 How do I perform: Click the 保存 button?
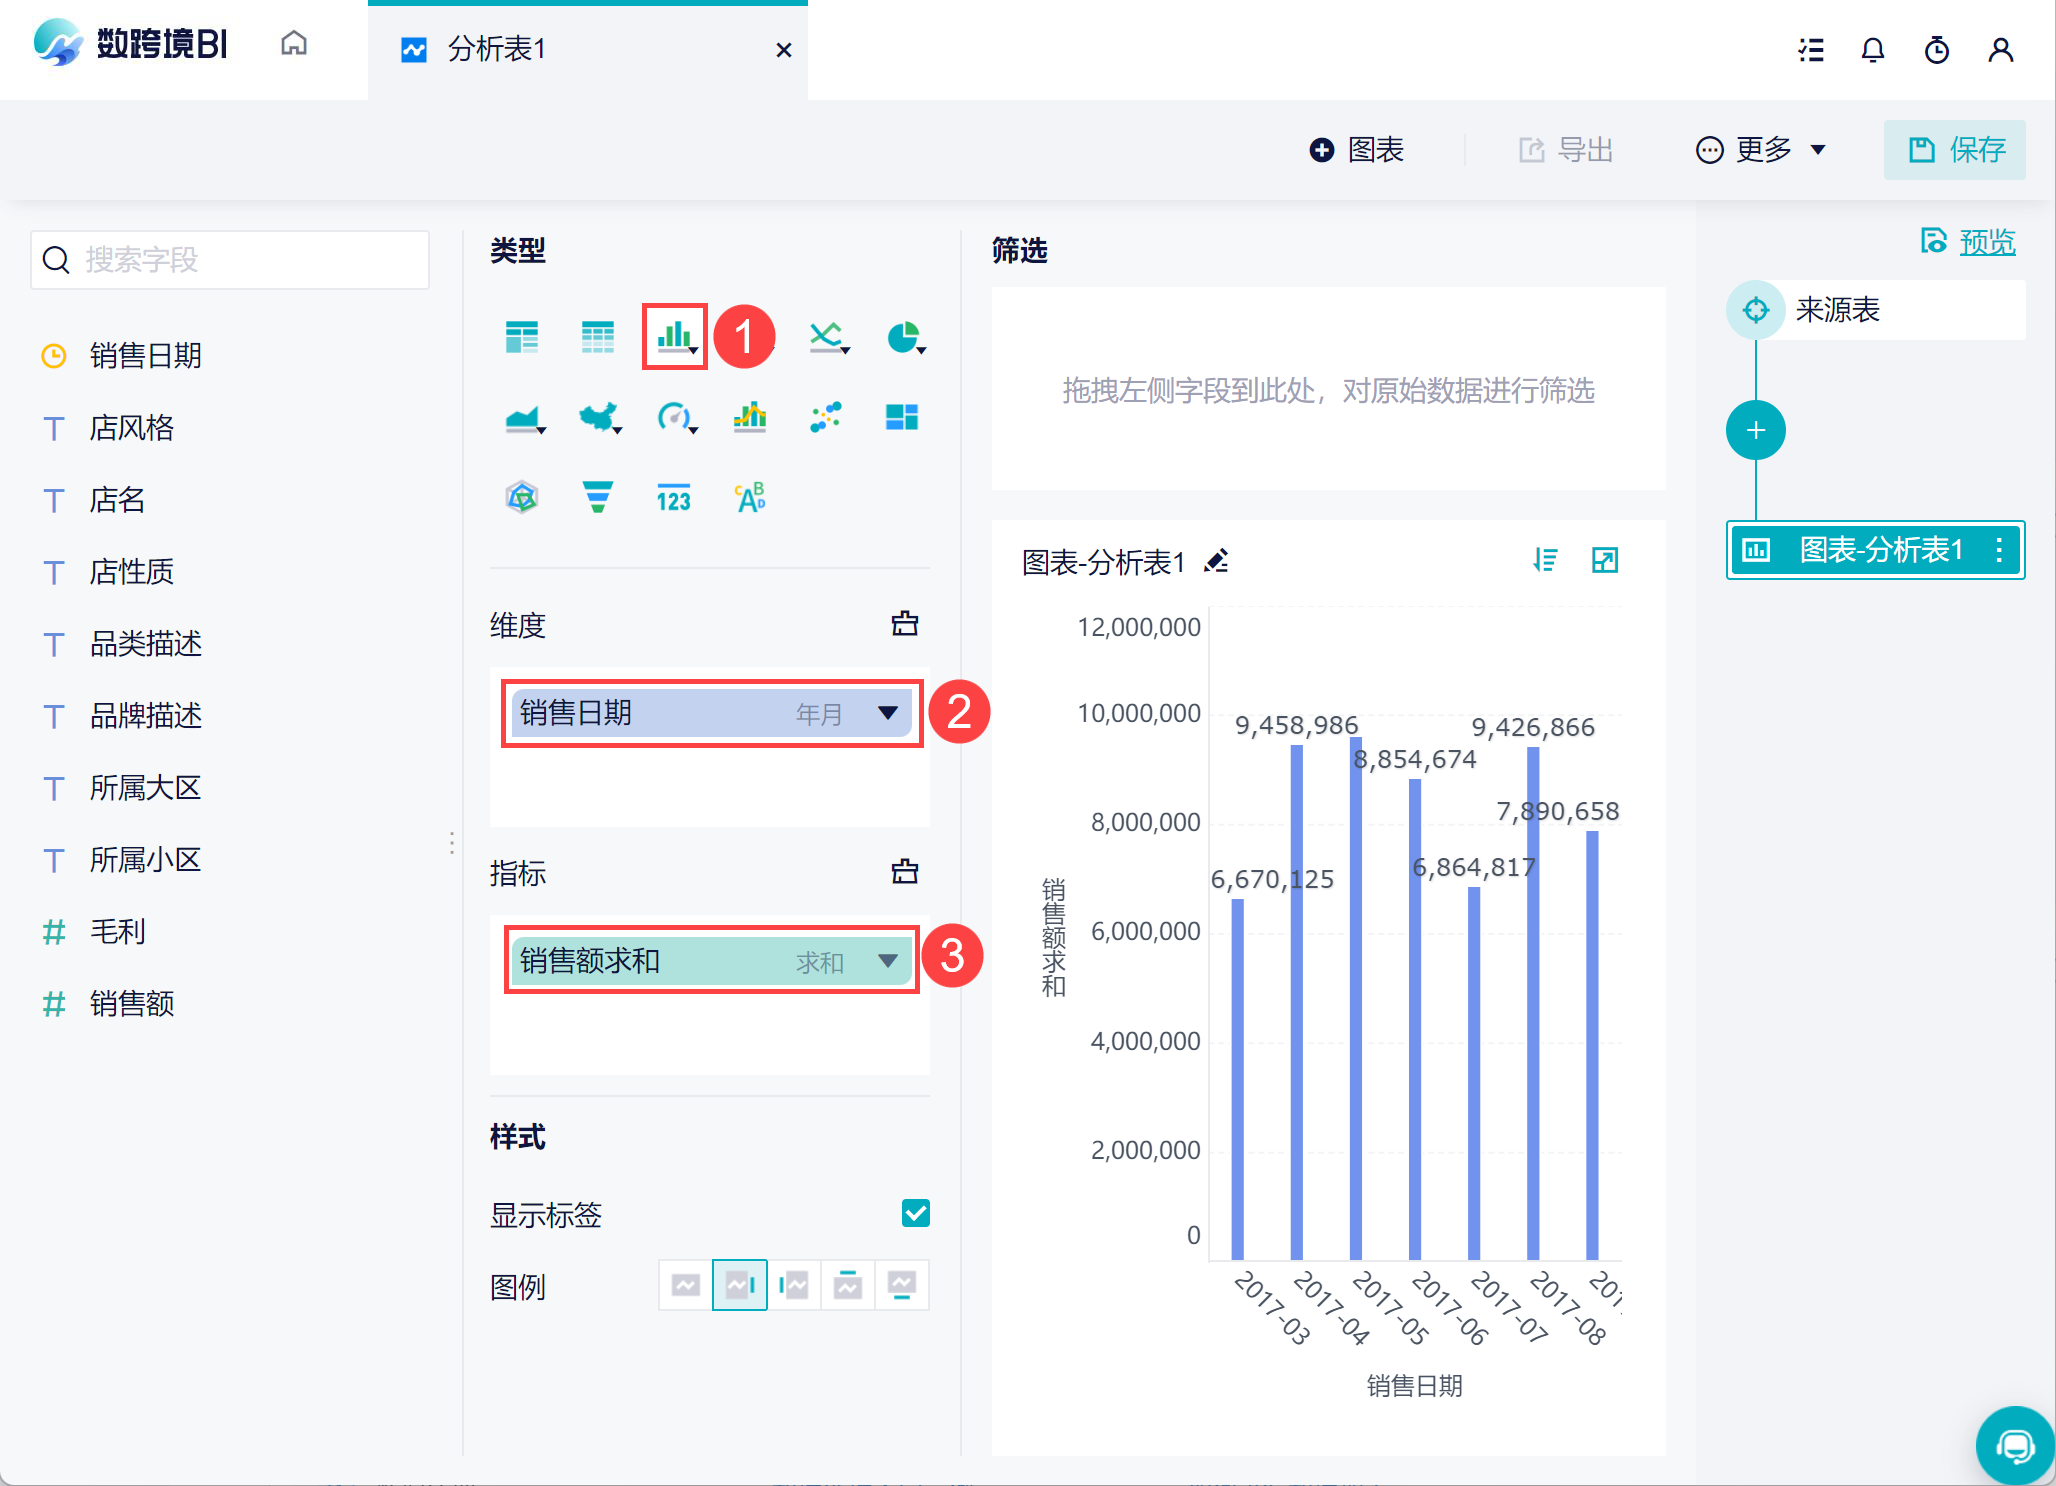1955,150
